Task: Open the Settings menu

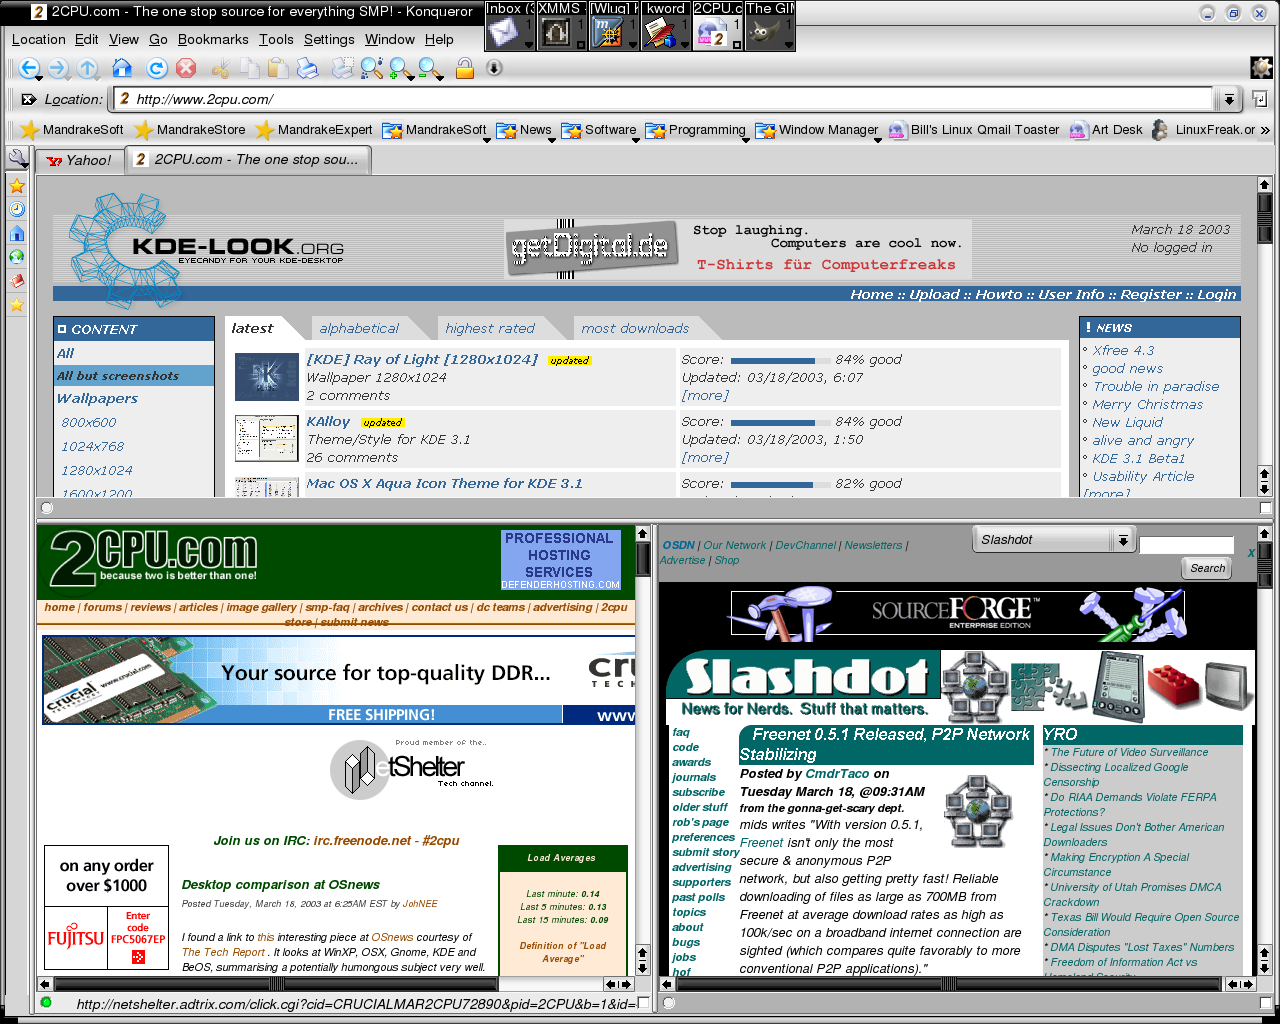Action: click(x=329, y=39)
